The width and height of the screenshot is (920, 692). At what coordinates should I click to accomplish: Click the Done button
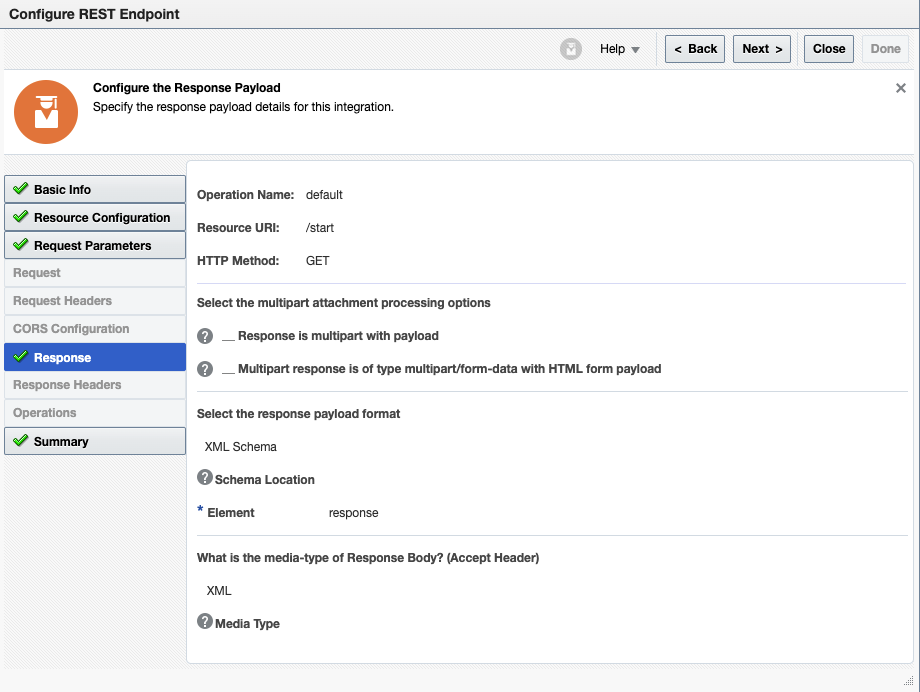(x=885, y=49)
